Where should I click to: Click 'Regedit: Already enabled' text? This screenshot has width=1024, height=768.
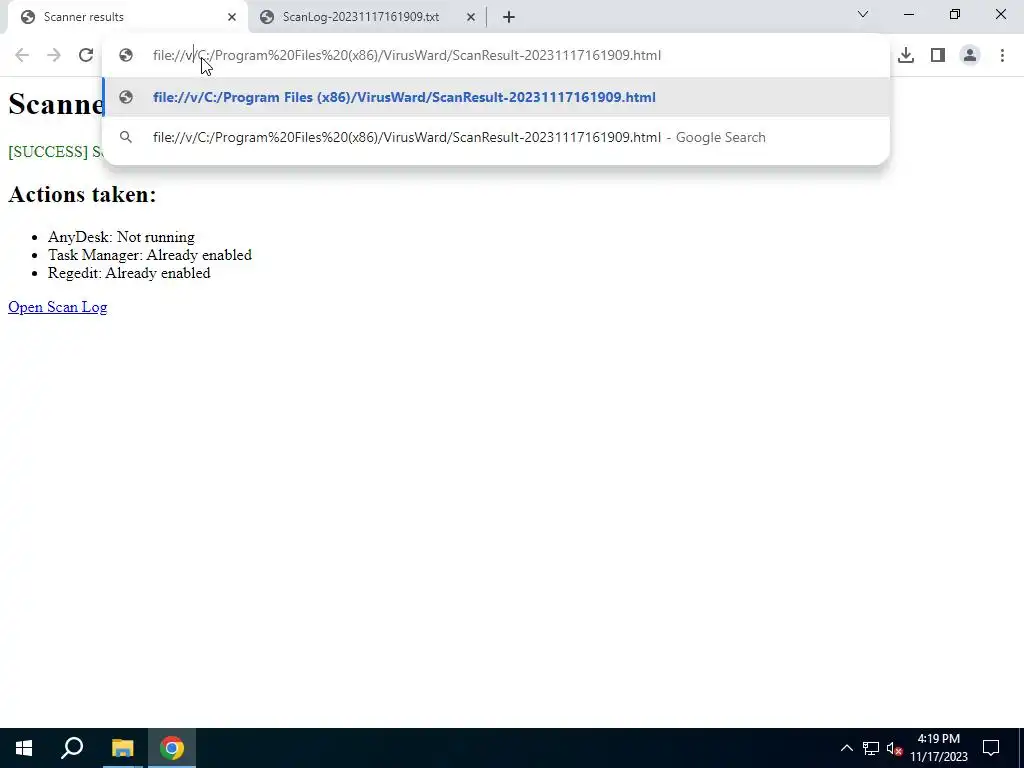tap(129, 273)
